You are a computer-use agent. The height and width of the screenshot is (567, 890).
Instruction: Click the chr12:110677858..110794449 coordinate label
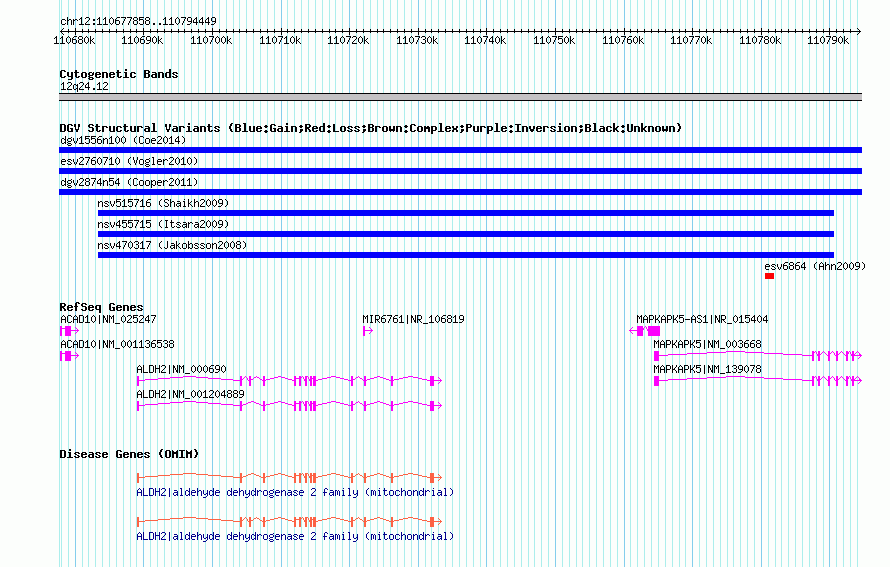coord(138,21)
